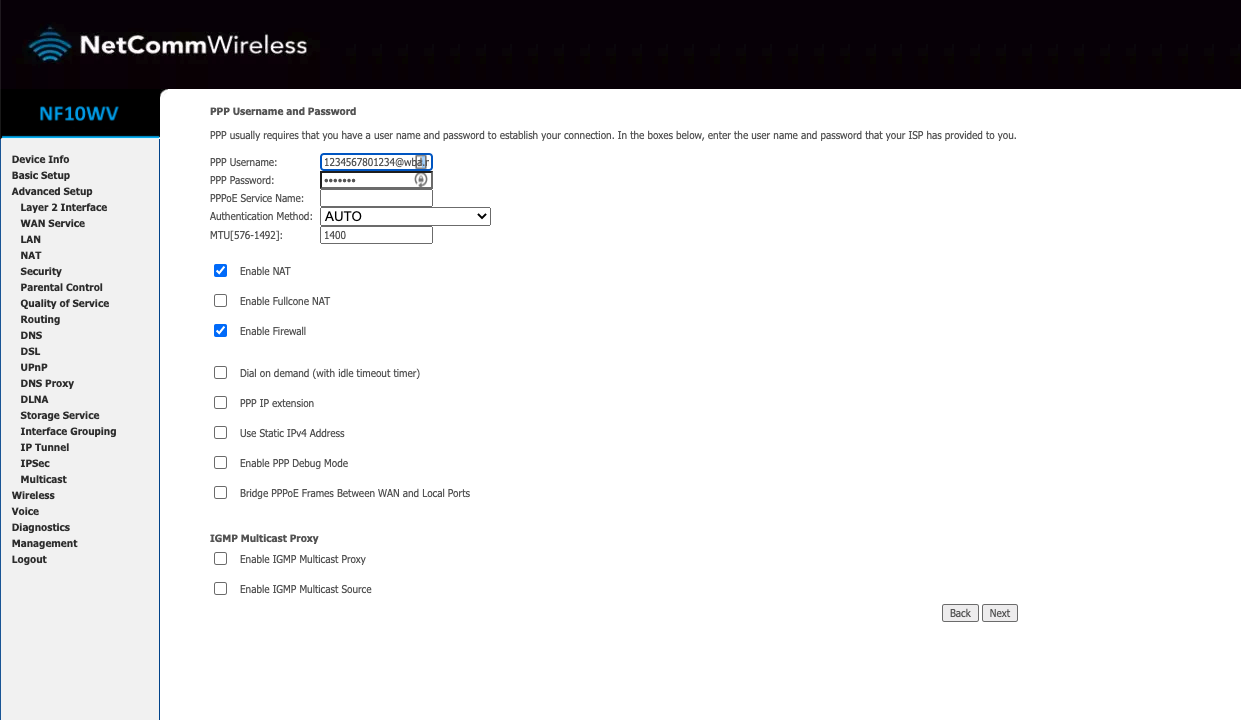
Task: Uncheck the Enable NAT checkbox
Action: pyautogui.click(x=221, y=271)
